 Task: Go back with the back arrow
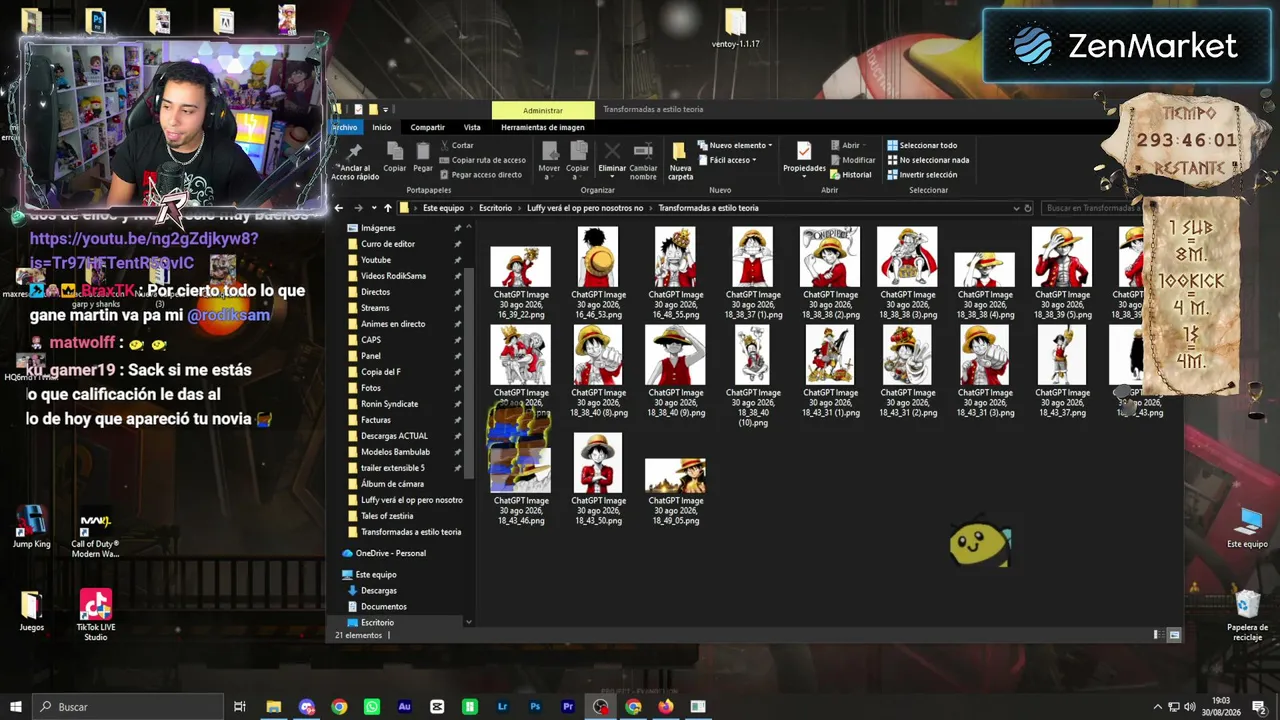pyautogui.click(x=338, y=208)
